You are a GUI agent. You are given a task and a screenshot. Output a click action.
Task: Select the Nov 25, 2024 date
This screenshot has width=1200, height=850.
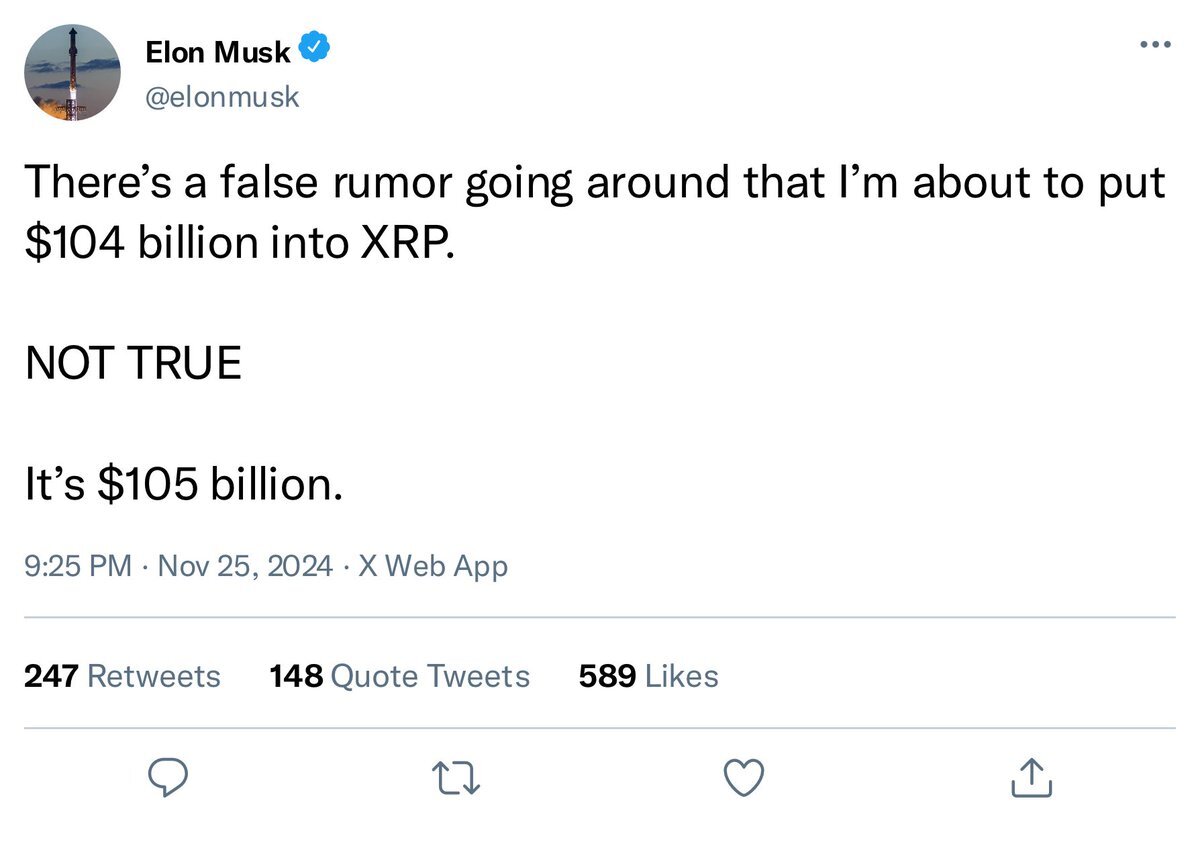[x=245, y=567]
